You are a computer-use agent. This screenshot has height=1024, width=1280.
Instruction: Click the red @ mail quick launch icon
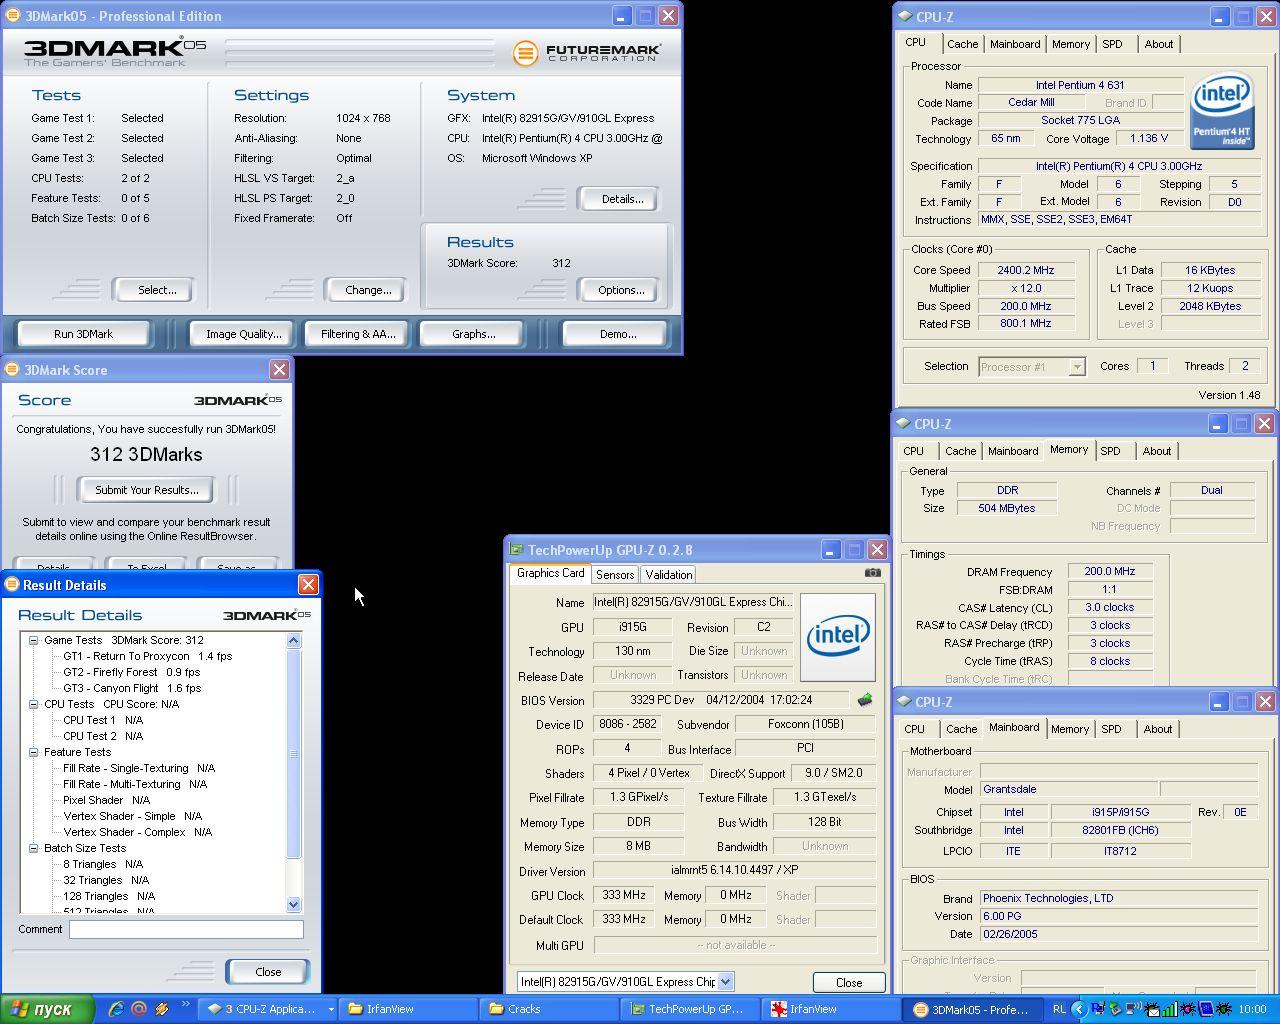pos(139,1009)
